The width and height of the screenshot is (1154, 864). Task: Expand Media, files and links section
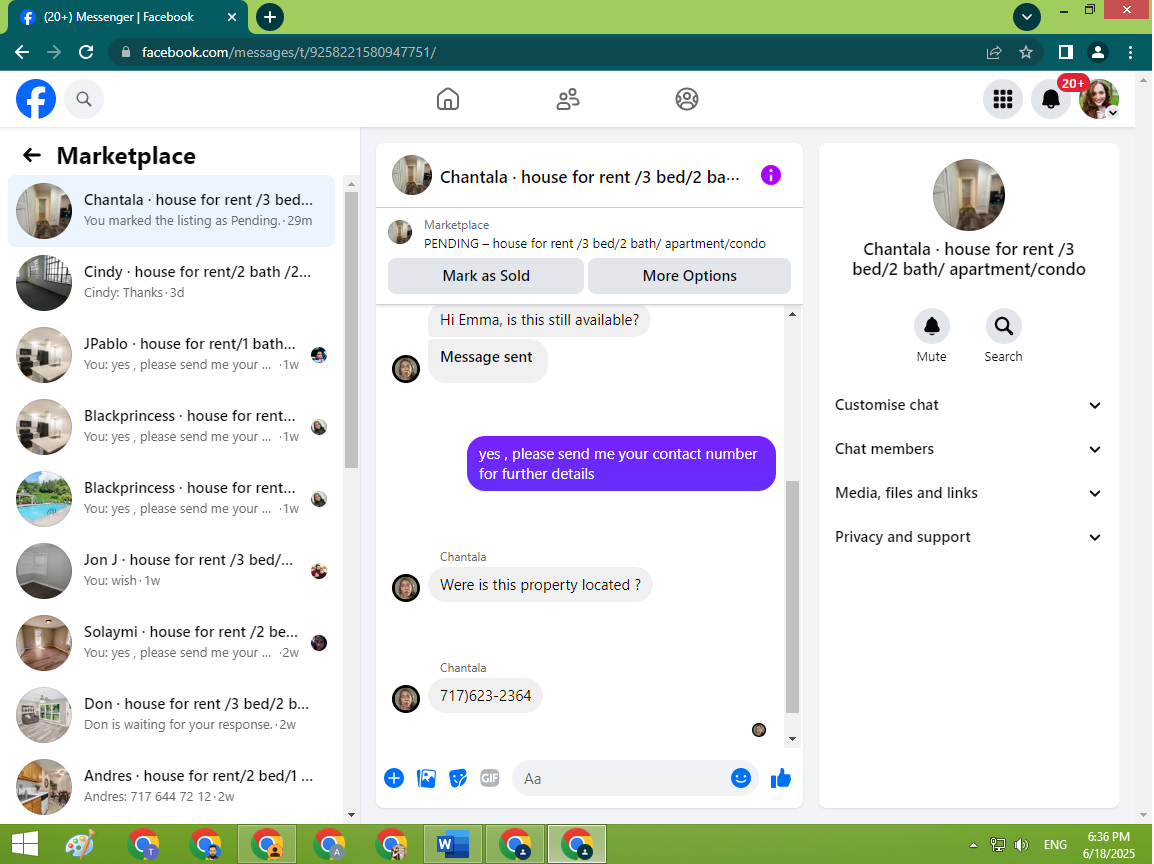point(968,493)
